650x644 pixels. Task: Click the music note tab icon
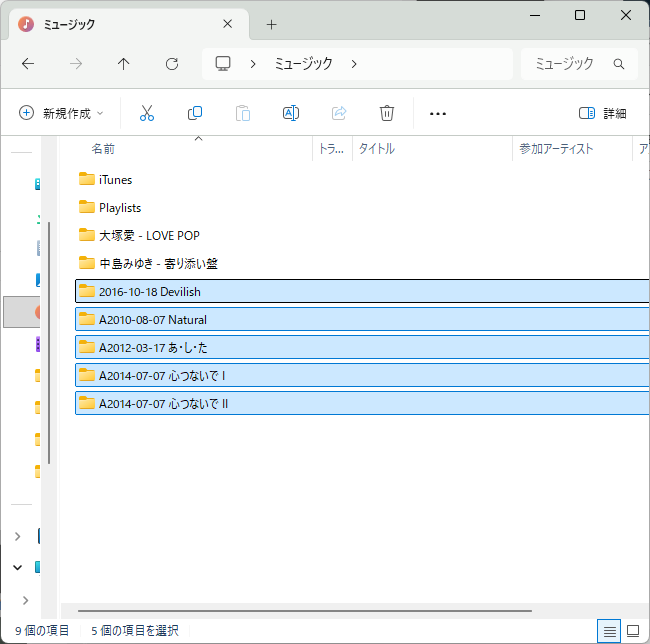pyautogui.click(x=26, y=24)
